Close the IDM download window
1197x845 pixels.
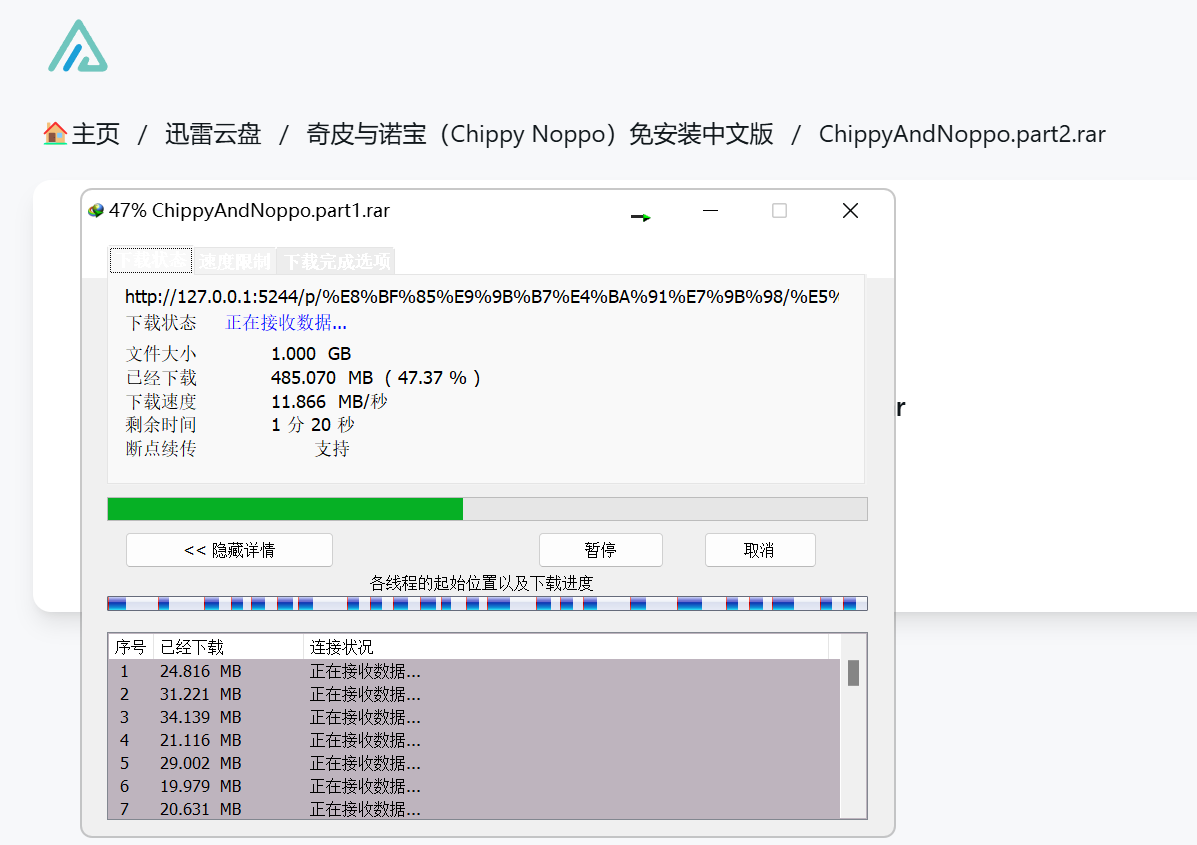tap(850, 211)
